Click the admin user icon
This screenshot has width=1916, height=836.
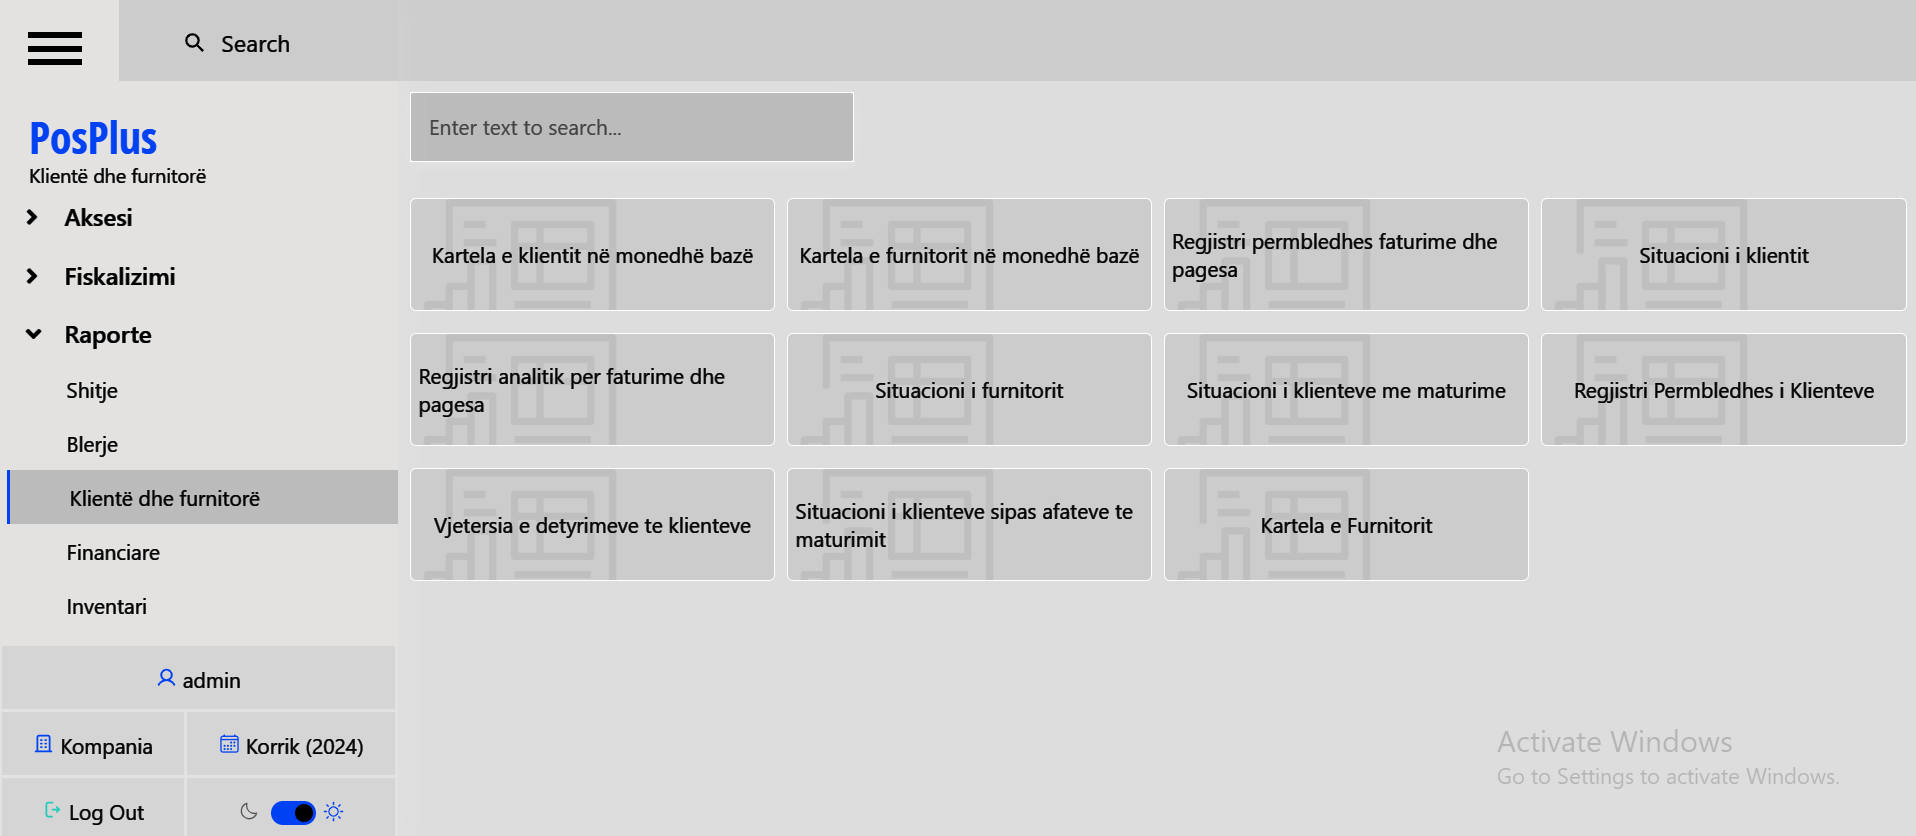[x=166, y=678]
